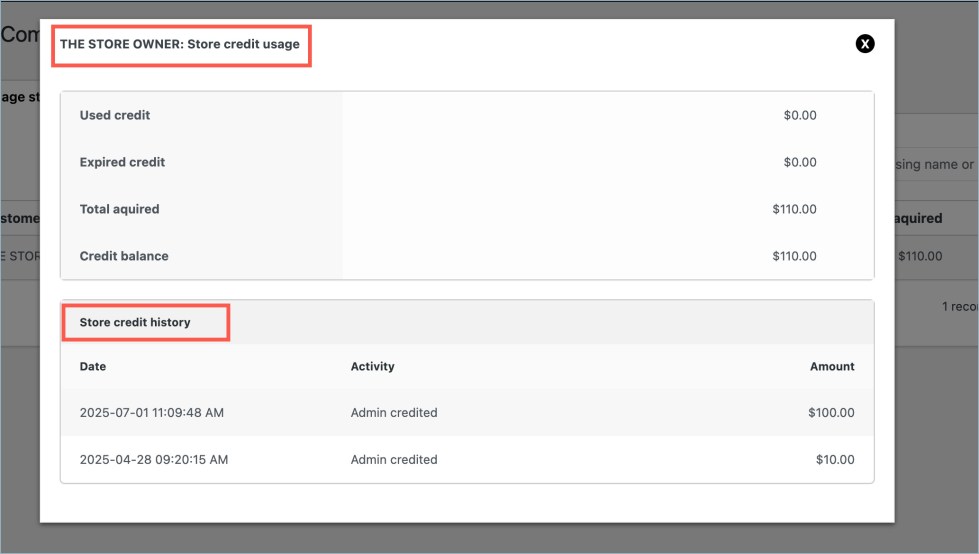Click the 'Date' column header
Screen dimensions: 979x554
coord(92,366)
